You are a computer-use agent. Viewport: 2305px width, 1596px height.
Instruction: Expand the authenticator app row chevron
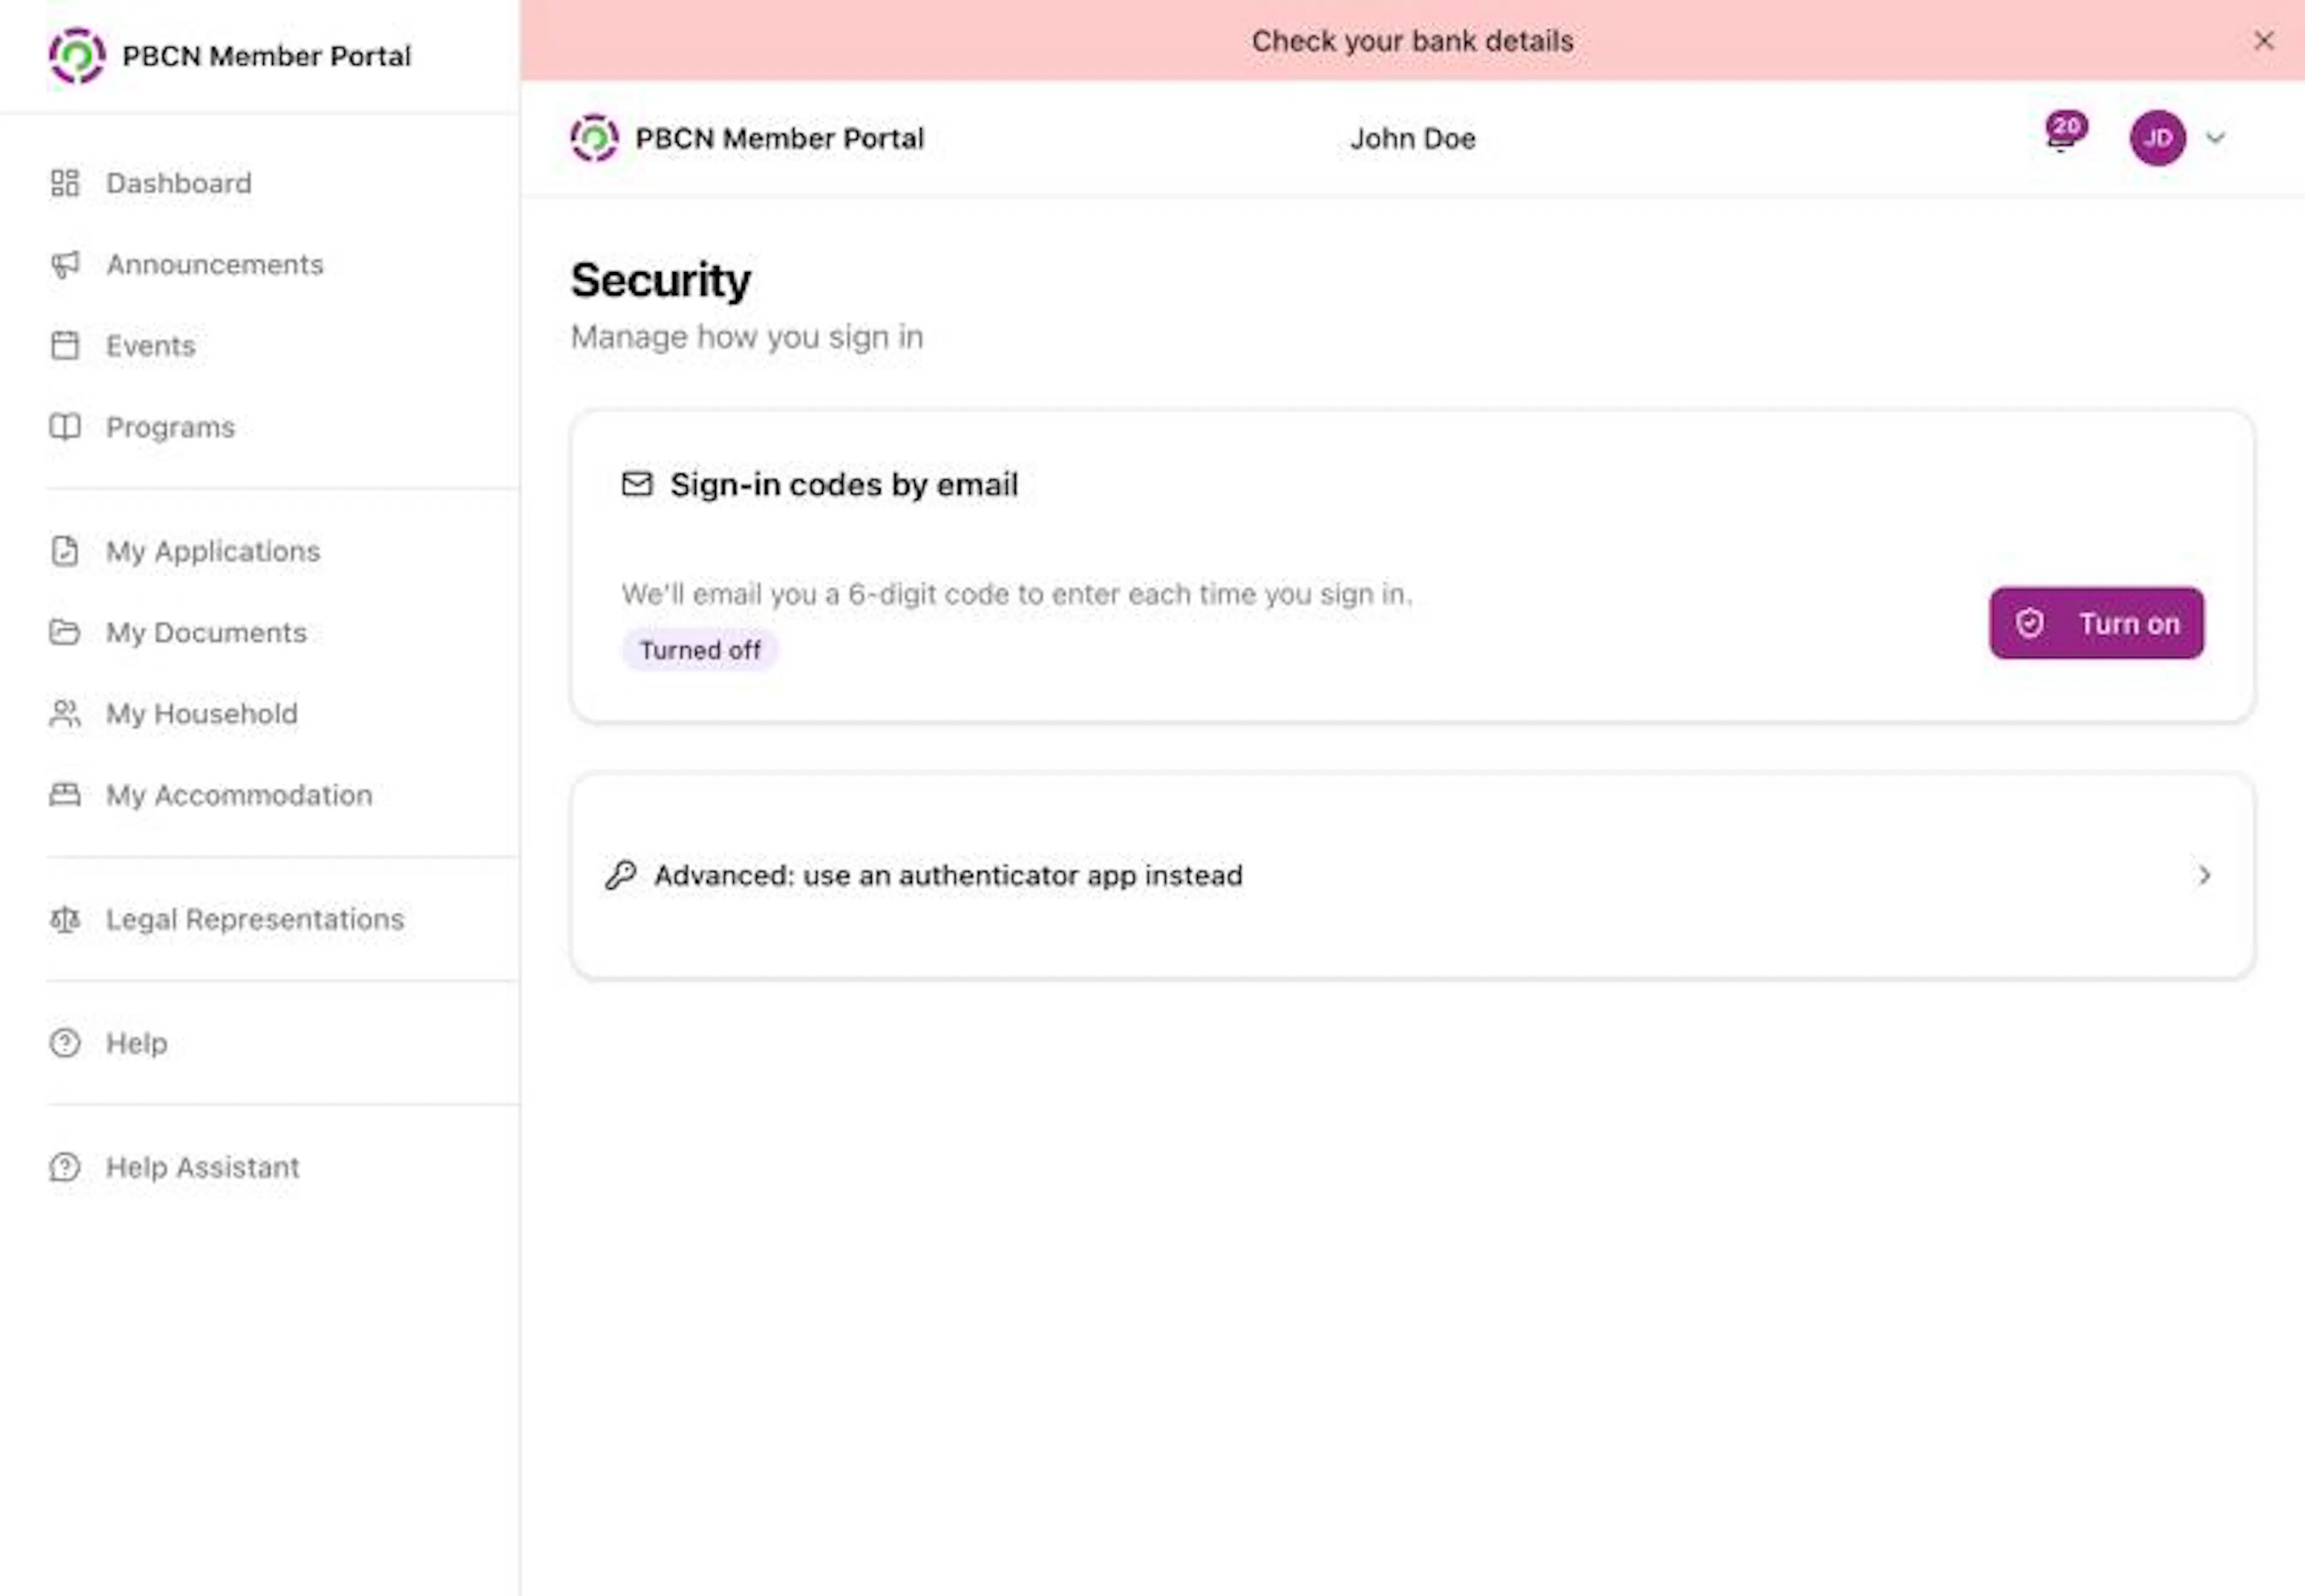coord(2204,875)
